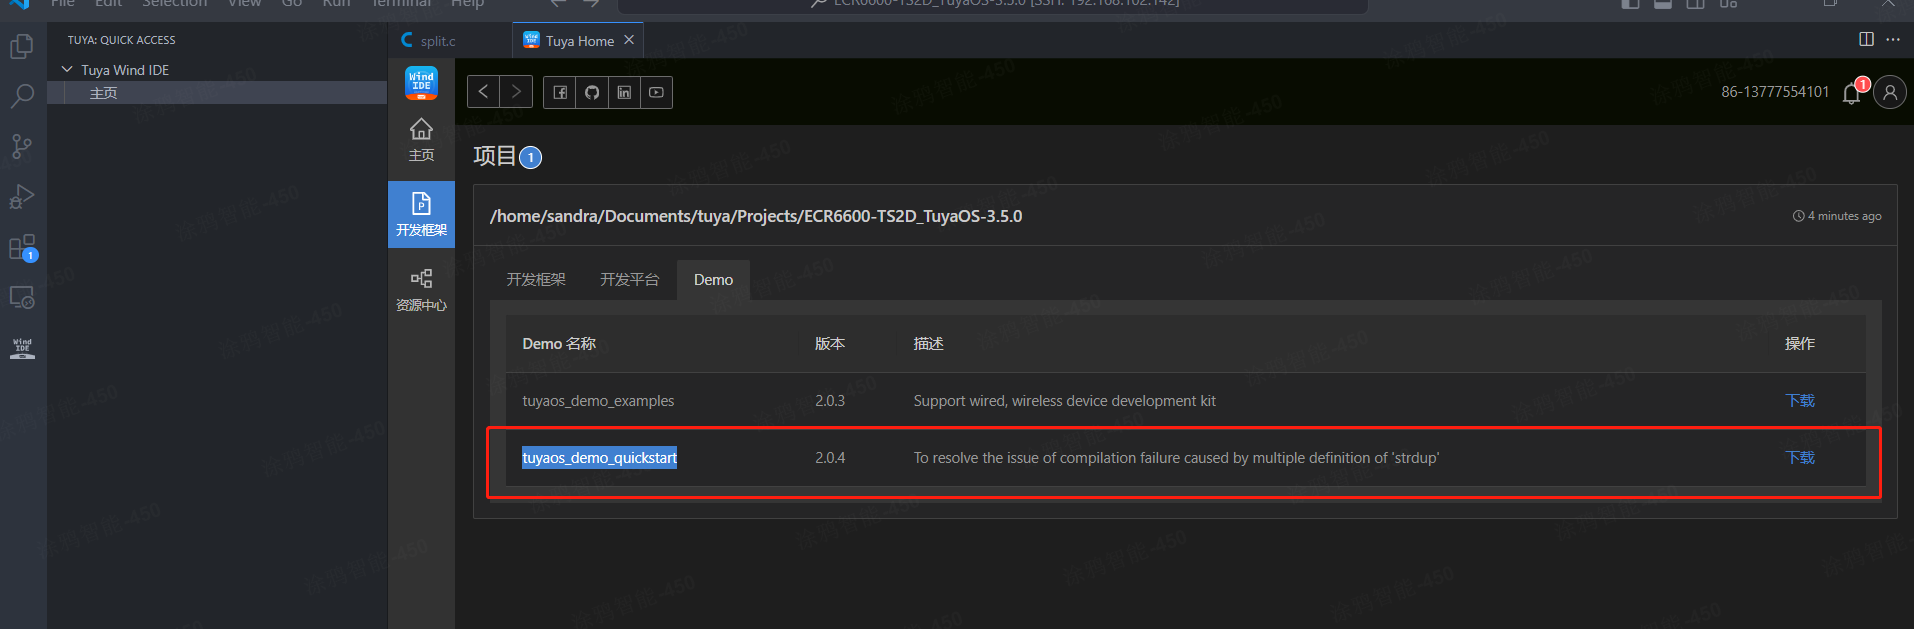Click the ECR6600-TS2D project path heading
This screenshot has height=629, width=1914.
click(x=756, y=216)
